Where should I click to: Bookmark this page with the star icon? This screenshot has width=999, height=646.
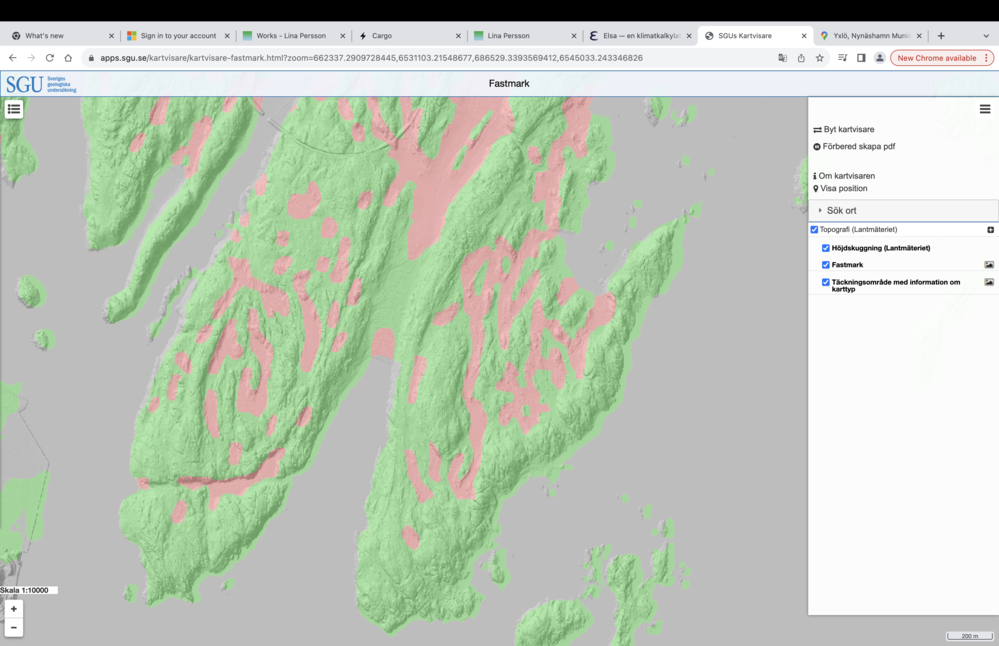(820, 58)
